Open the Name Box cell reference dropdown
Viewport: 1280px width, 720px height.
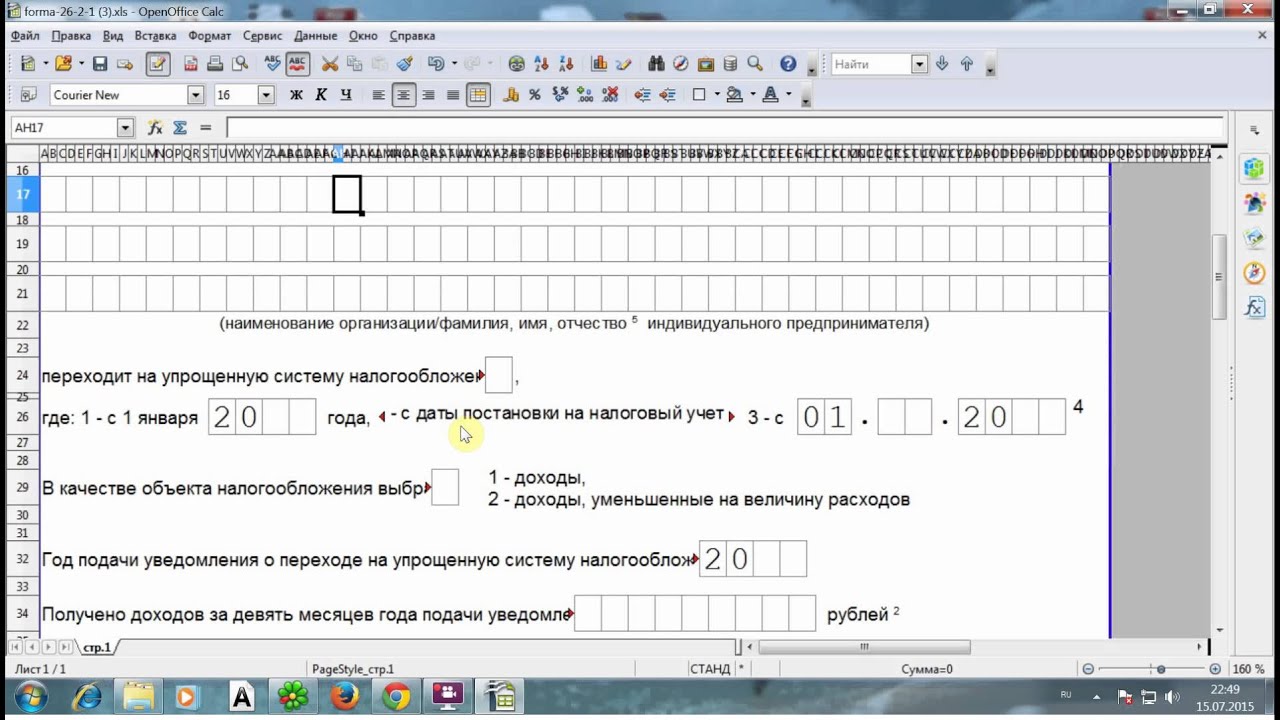point(125,128)
